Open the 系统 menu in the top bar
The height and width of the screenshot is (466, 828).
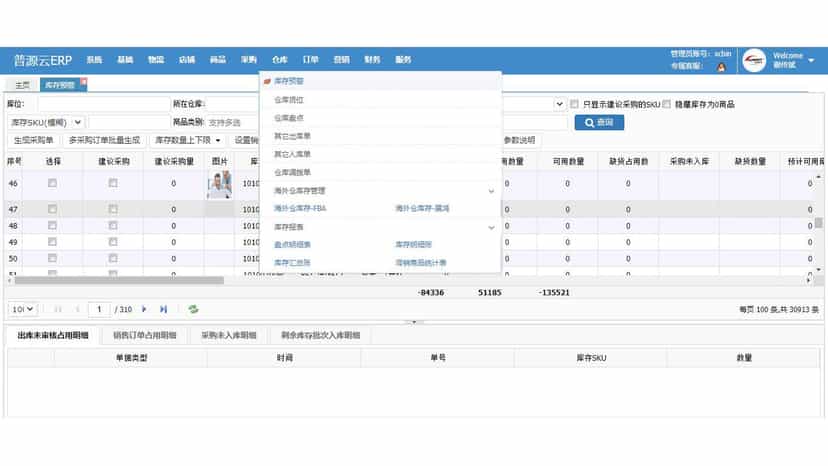tap(95, 60)
